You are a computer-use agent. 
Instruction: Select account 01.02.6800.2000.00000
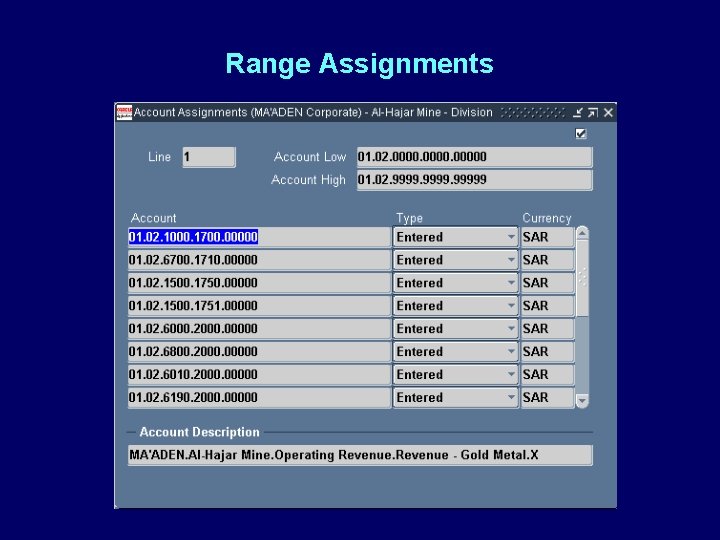click(x=259, y=352)
